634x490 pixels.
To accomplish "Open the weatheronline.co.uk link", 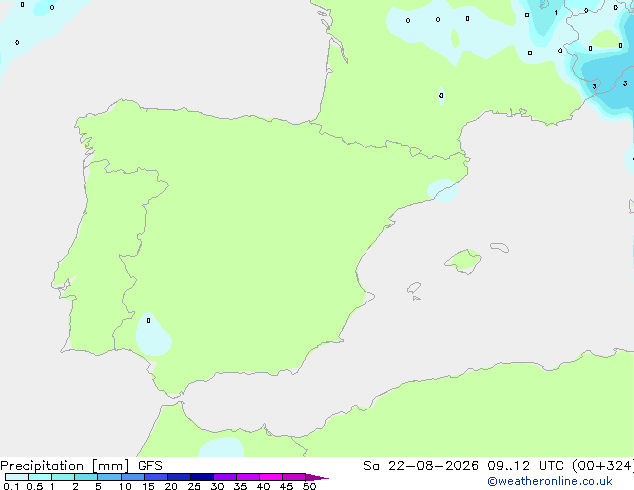I will (549, 481).
